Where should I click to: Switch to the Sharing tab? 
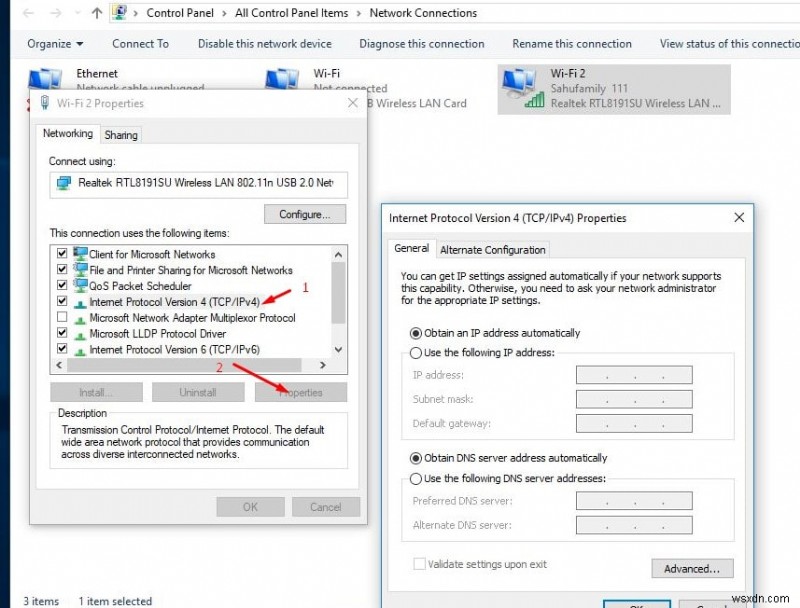coord(120,134)
